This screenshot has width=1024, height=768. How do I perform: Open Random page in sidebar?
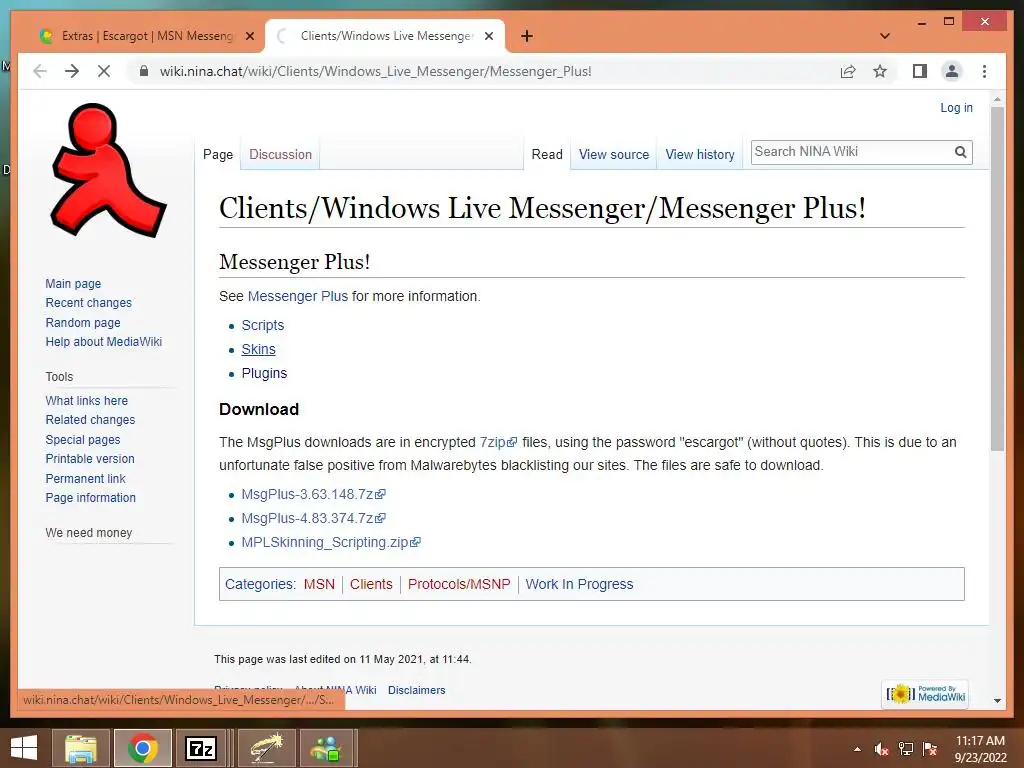(x=83, y=323)
